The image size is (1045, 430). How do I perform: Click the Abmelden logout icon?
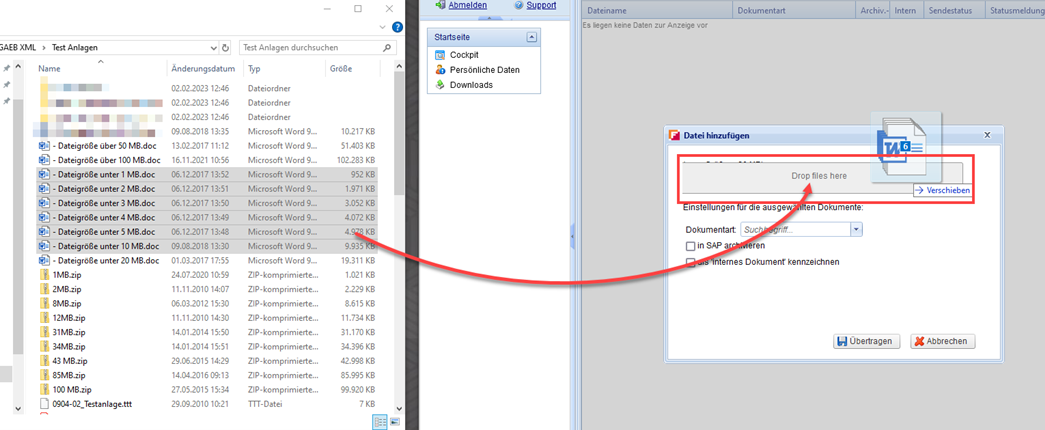[x=440, y=5]
